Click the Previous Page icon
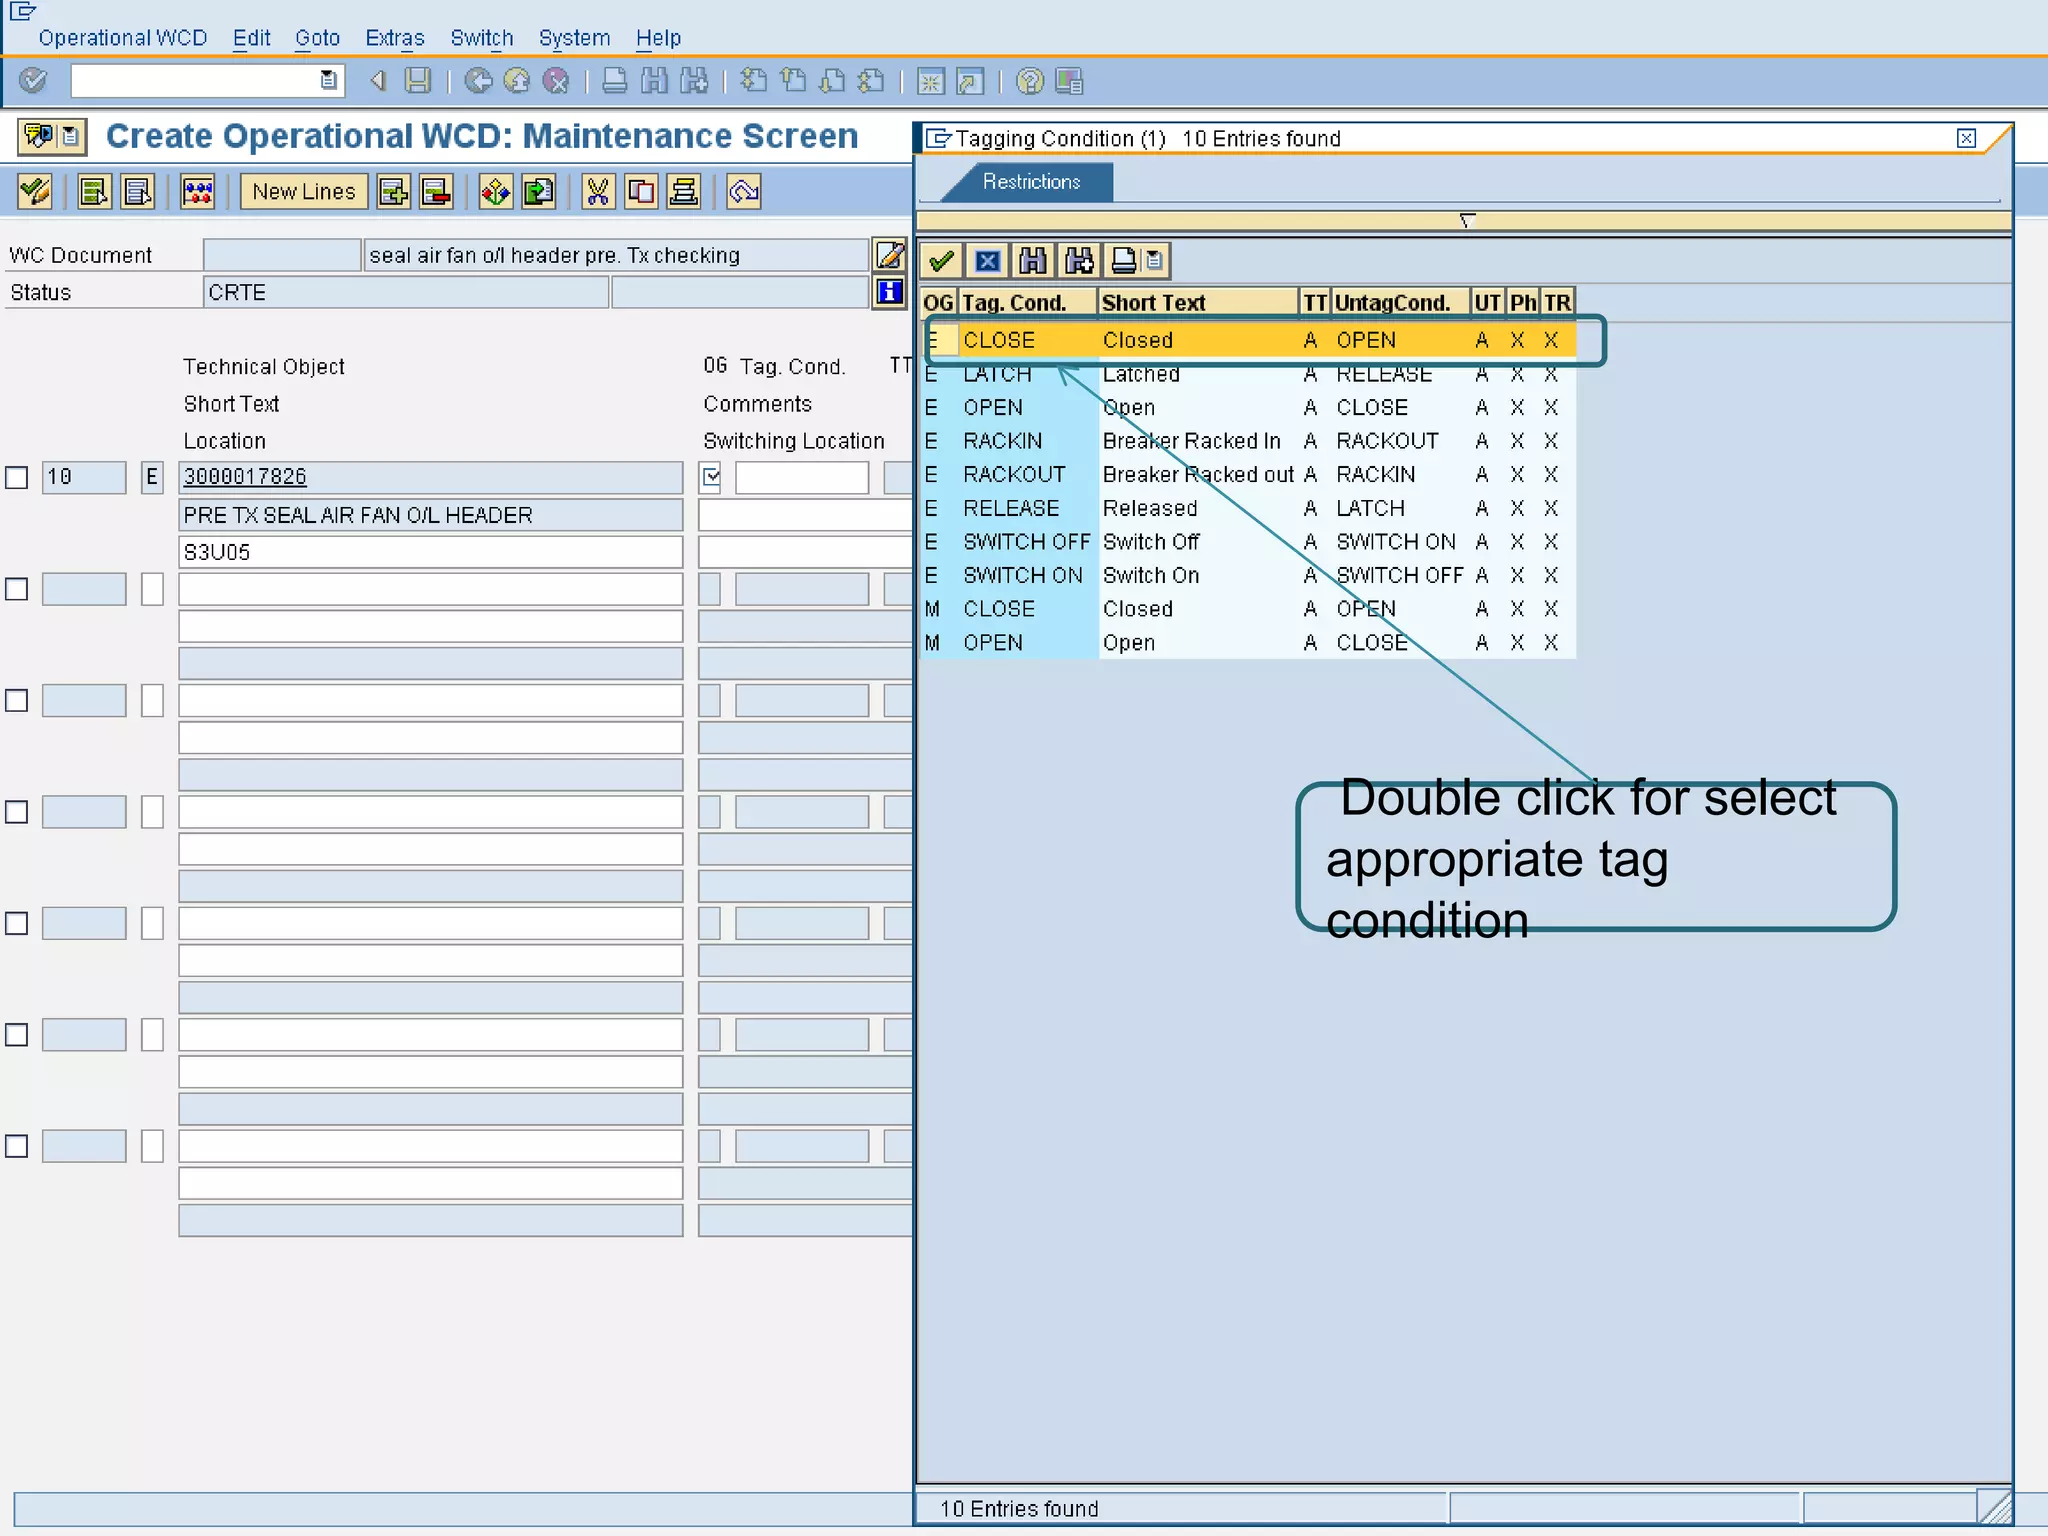Screen dimensions: 2048x1536 point(793,81)
